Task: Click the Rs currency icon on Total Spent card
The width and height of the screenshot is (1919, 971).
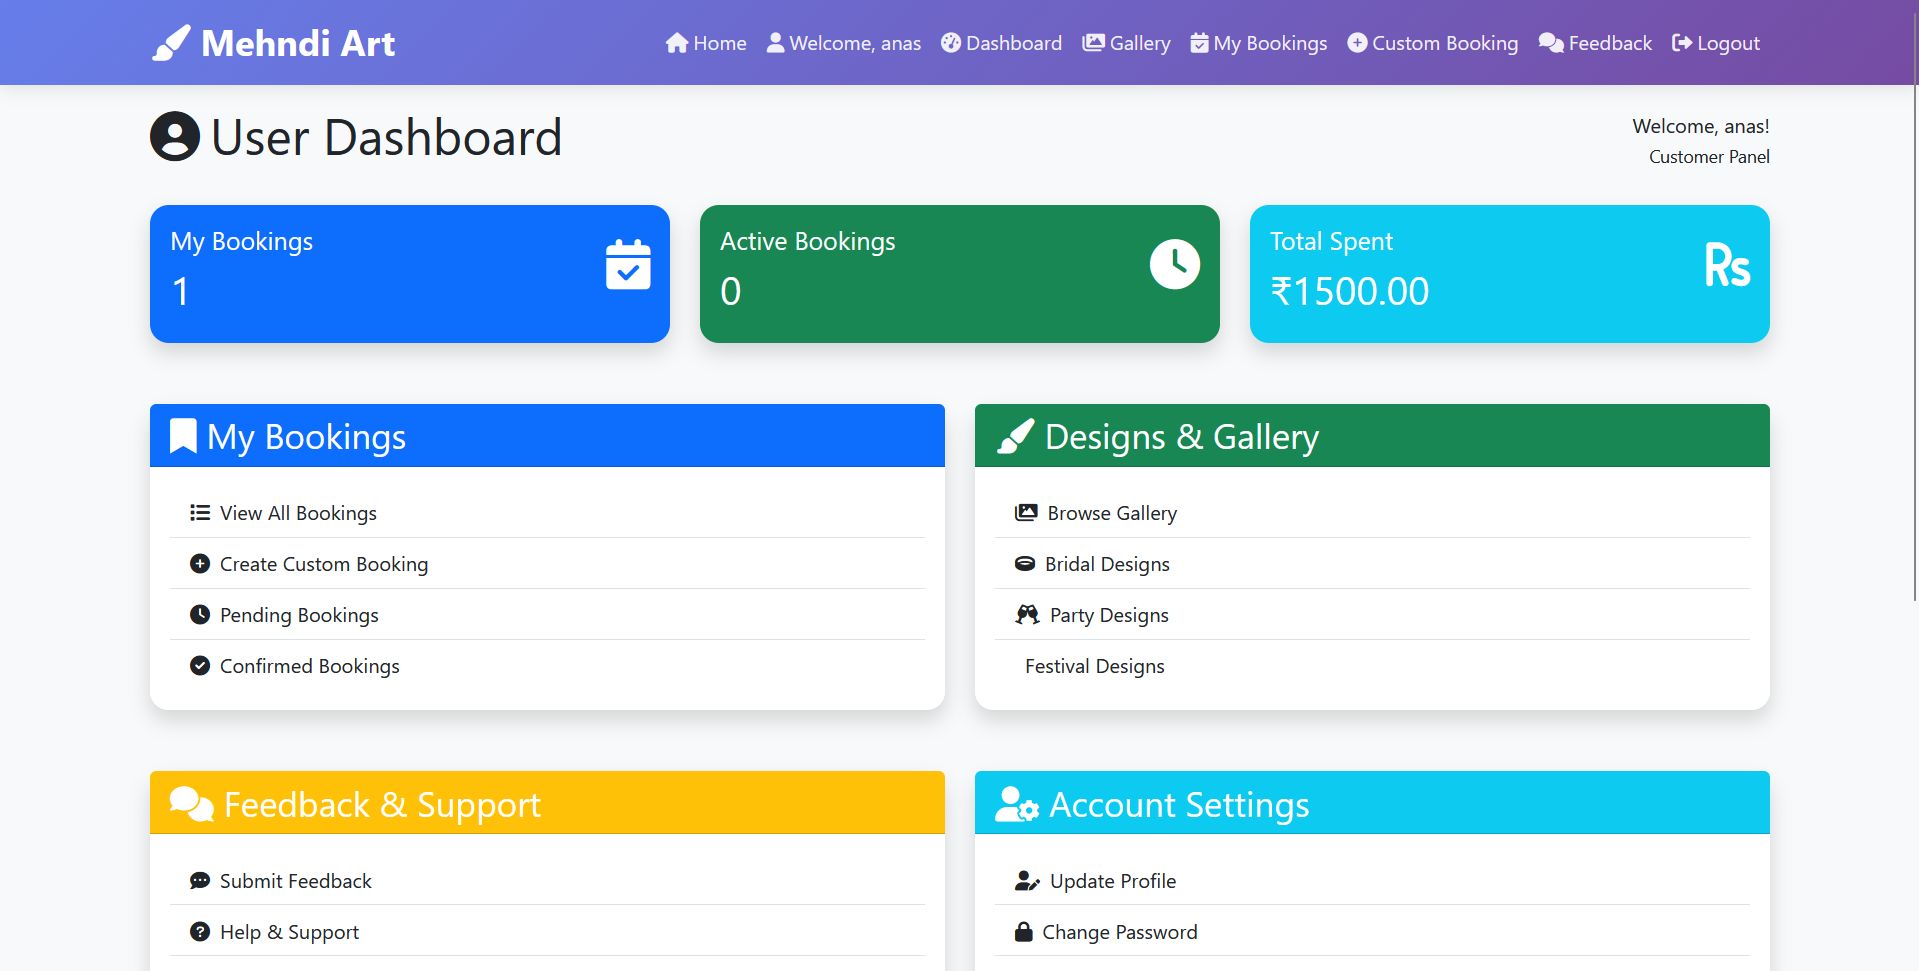Action: point(1729,265)
